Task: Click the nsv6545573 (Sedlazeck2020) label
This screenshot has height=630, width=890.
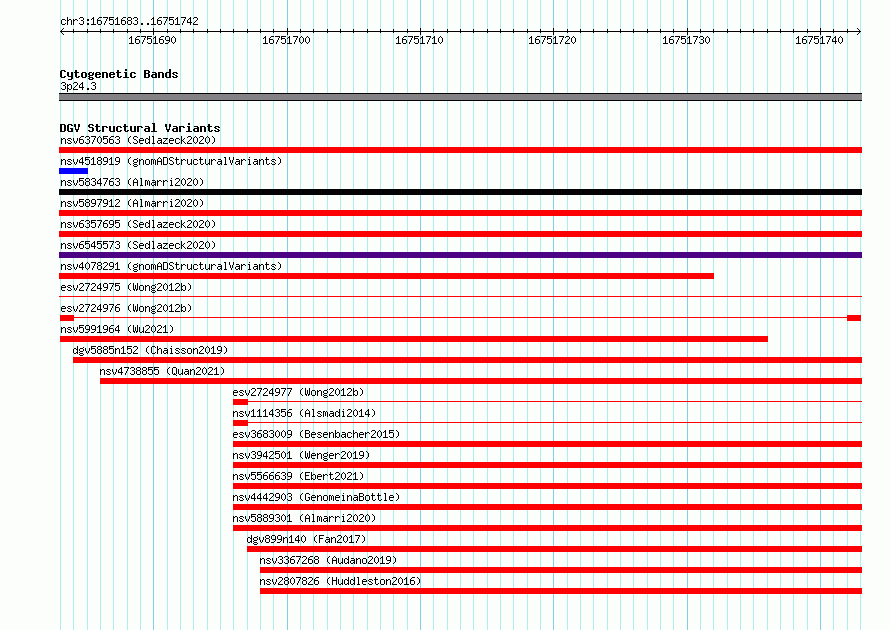Action: [x=138, y=245]
